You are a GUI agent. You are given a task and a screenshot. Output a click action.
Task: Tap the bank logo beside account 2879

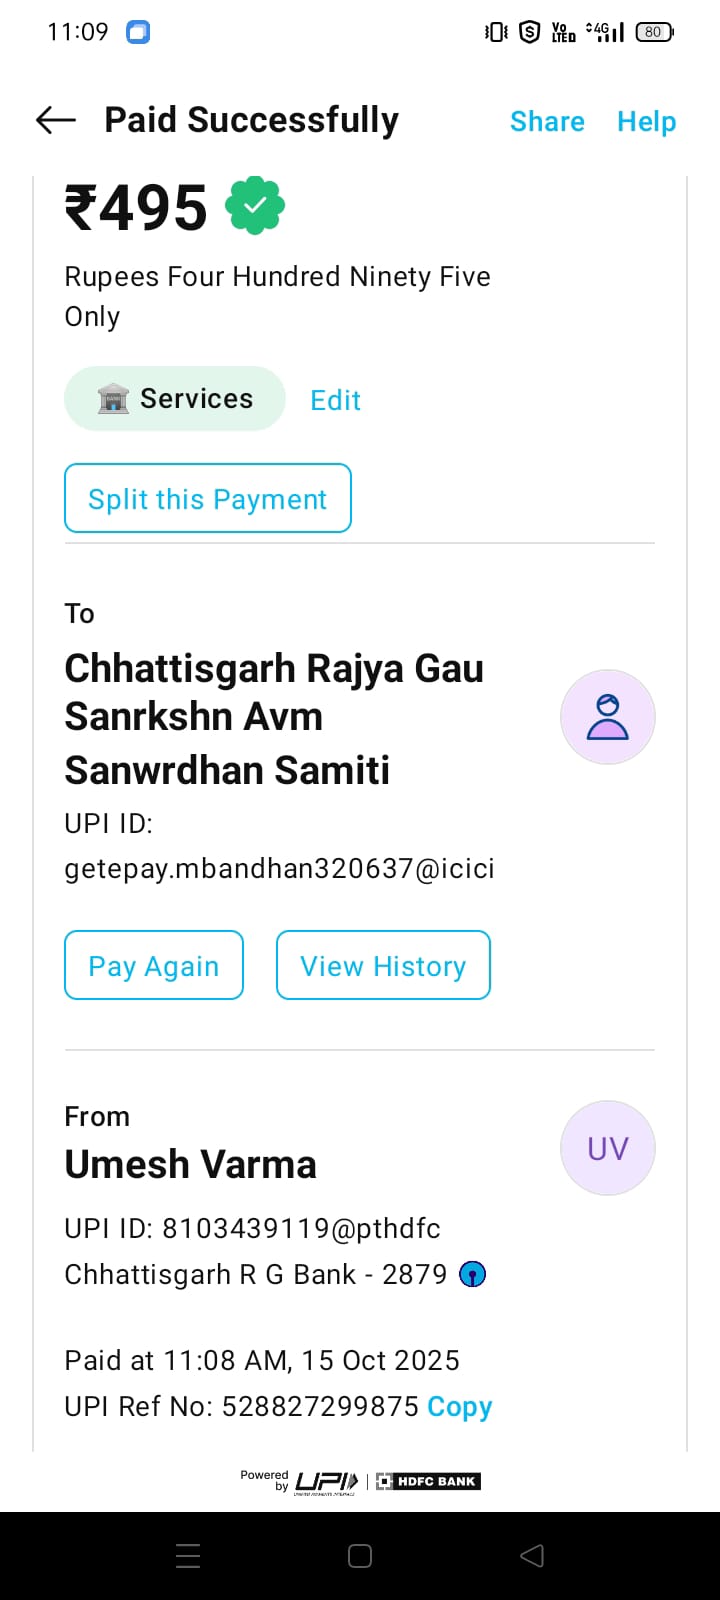coord(472,1275)
